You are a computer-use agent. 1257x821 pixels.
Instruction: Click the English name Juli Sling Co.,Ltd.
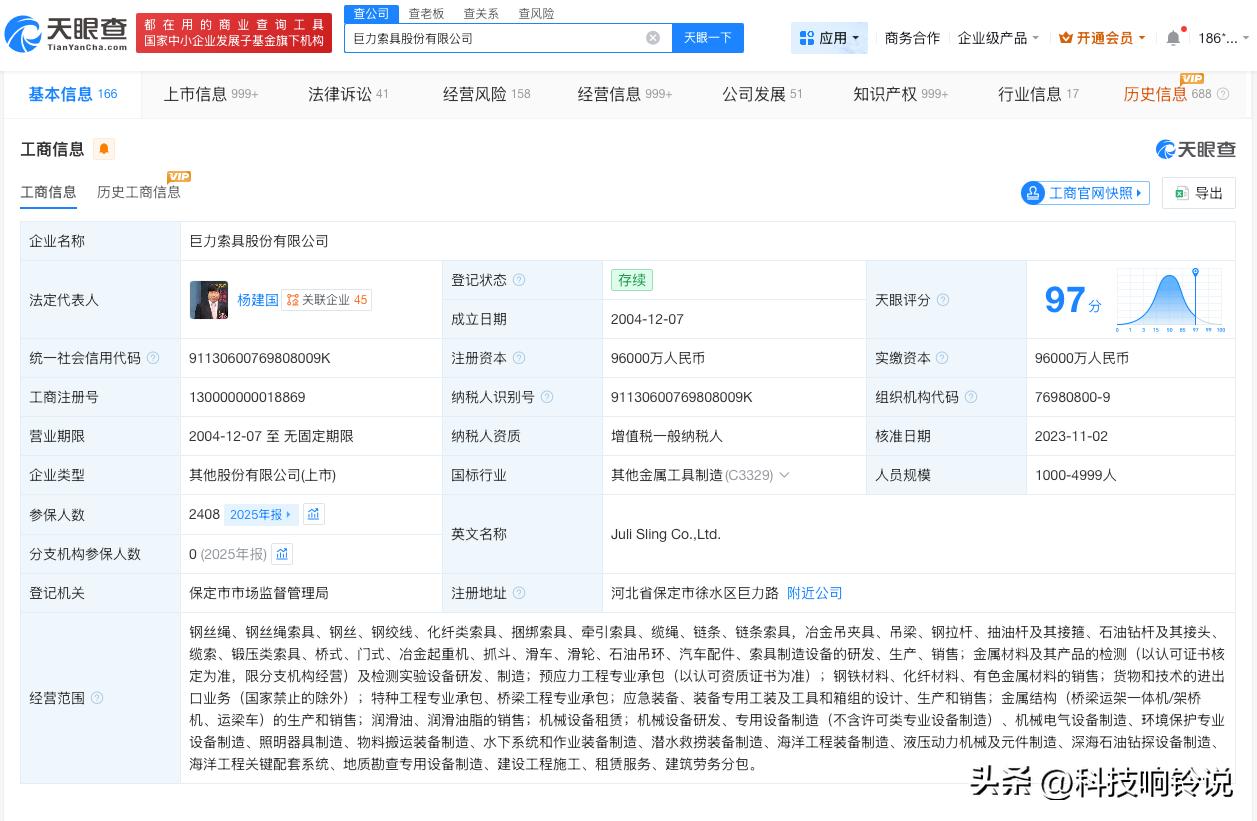pos(666,534)
